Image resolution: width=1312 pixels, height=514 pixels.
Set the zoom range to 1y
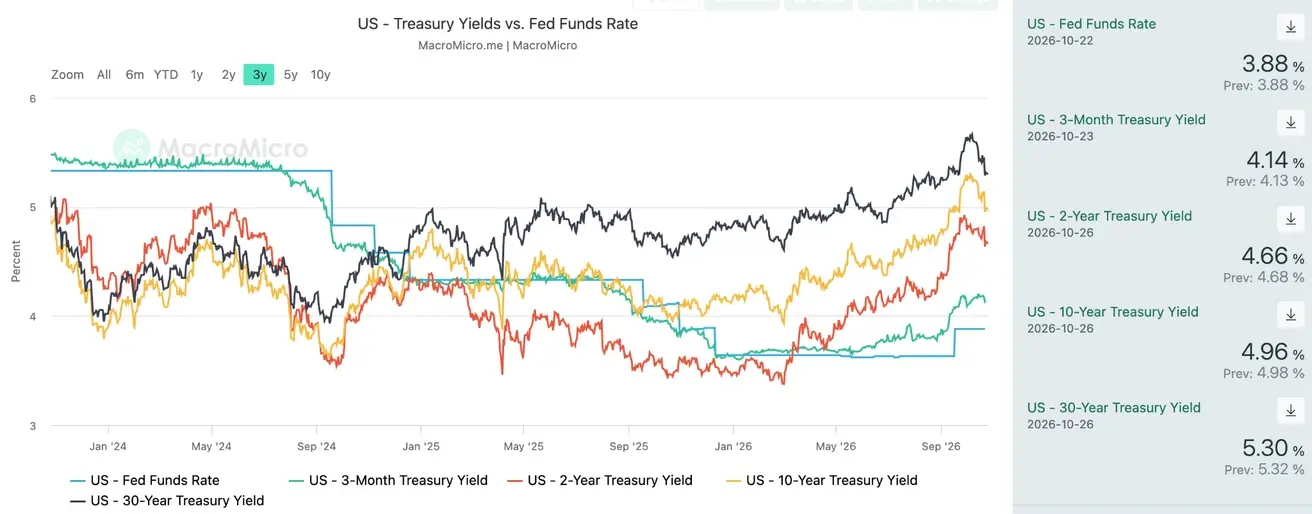click(x=197, y=75)
